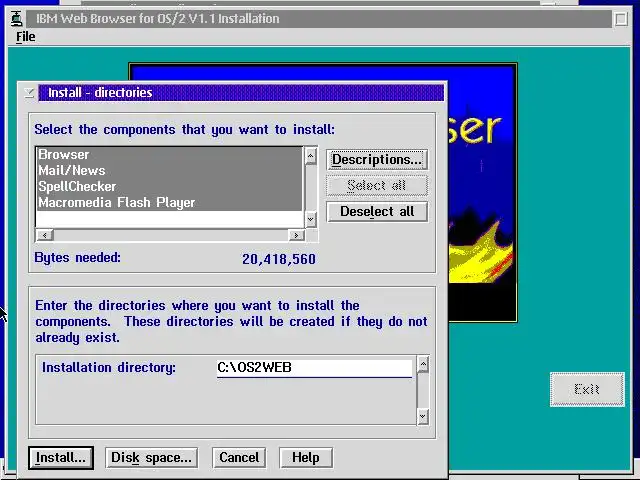Select SpellChecker component in the list
This screenshot has height=480, width=640.
(169, 187)
